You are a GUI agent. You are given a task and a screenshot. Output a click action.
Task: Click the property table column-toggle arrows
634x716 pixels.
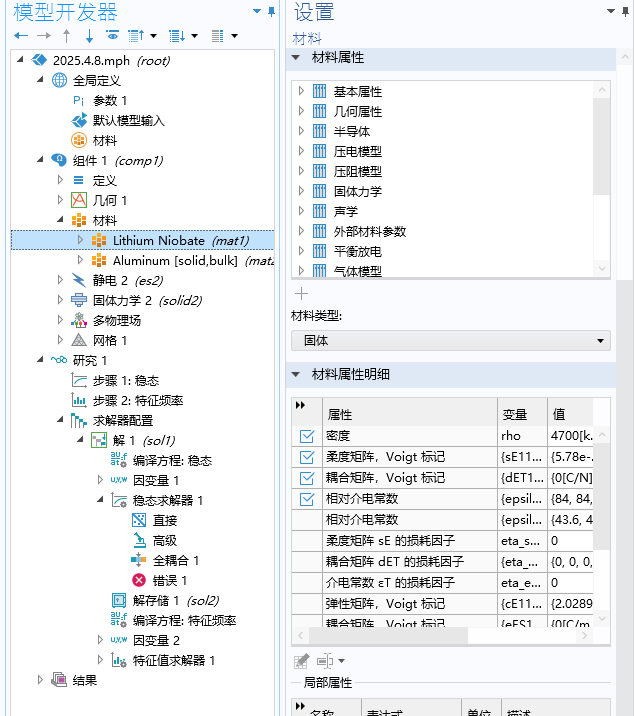click(x=301, y=405)
